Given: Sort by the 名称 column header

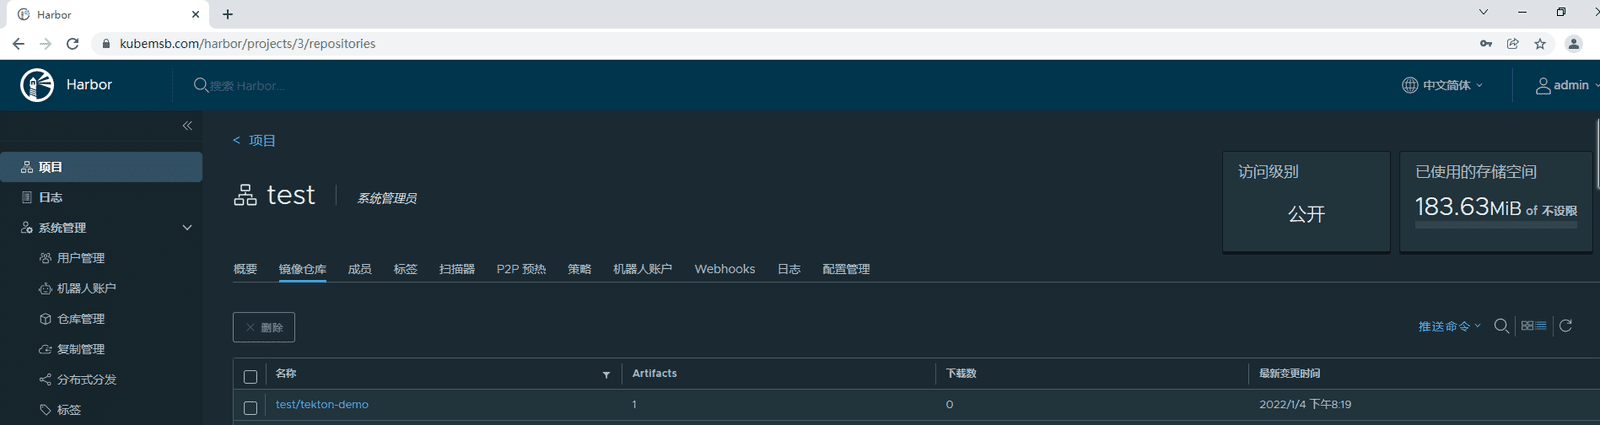Looking at the screenshot, I should click(286, 374).
